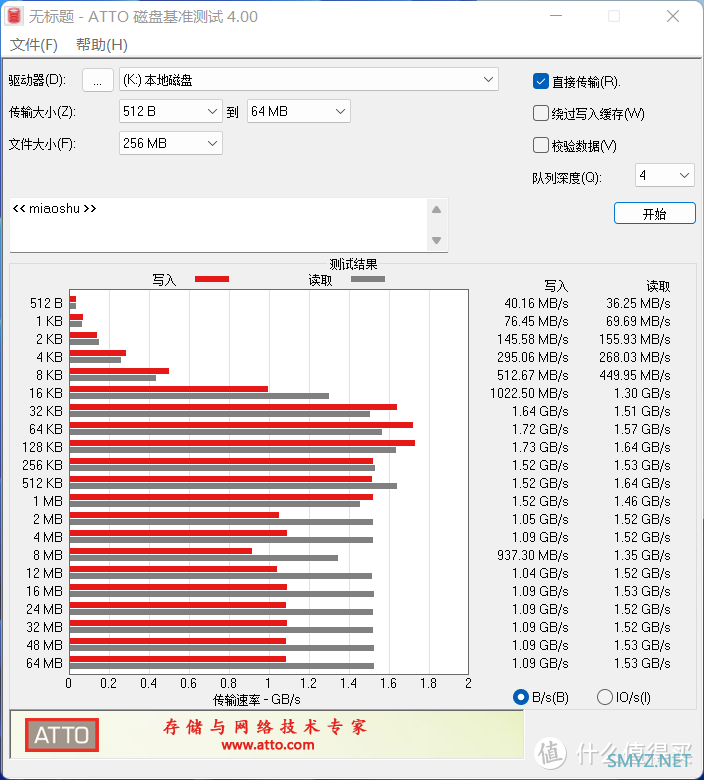Expand the (K:) 本地磁盘 drive dropdown
The width and height of the screenshot is (704, 780).
click(x=308, y=80)
